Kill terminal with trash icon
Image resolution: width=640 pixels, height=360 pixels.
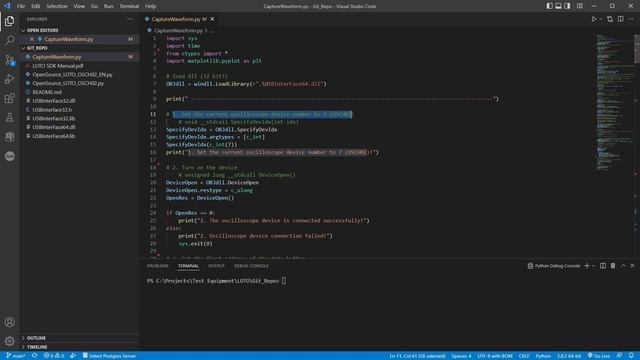point(613,266)
